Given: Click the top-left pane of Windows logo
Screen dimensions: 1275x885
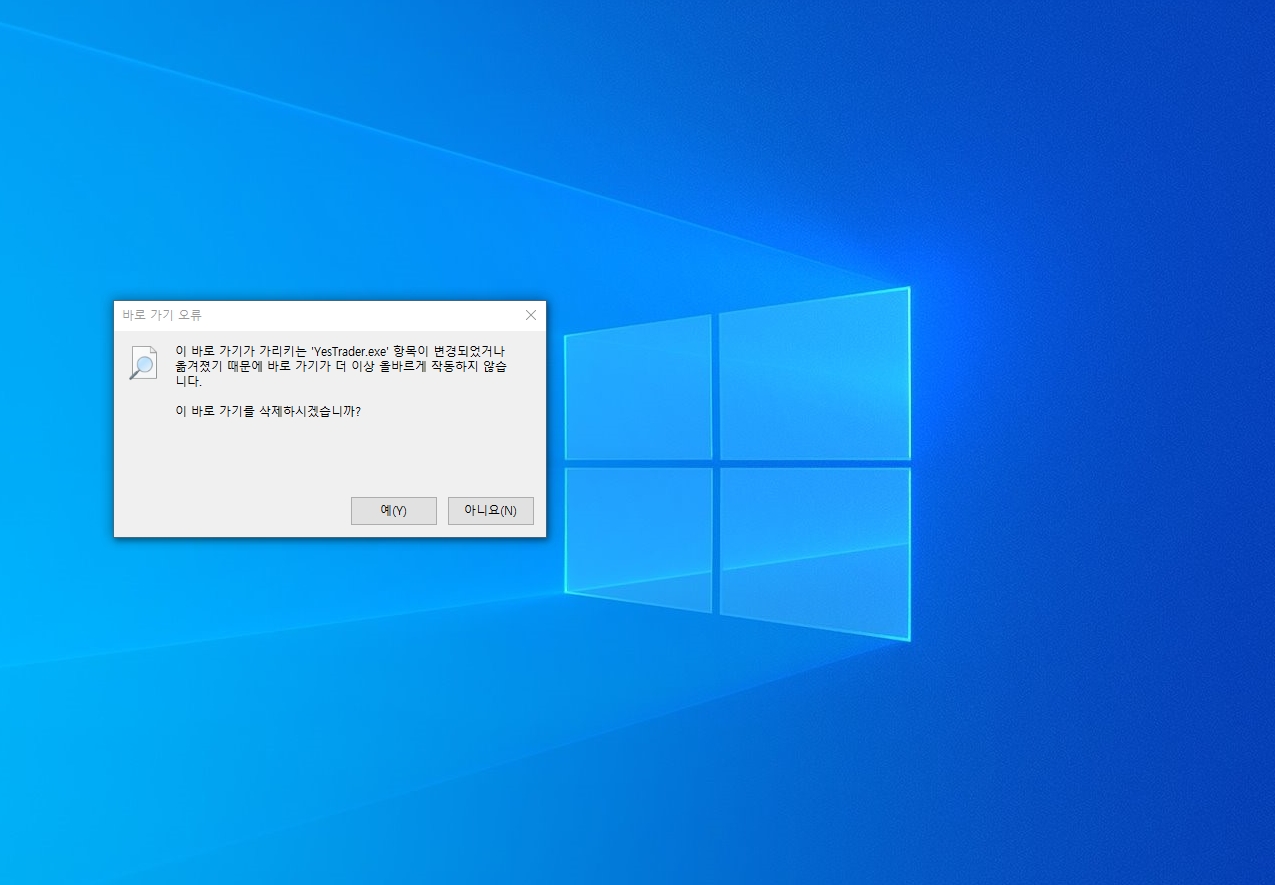Looking at the screenshot, I should pyautogui.click(x=638, y=390).
